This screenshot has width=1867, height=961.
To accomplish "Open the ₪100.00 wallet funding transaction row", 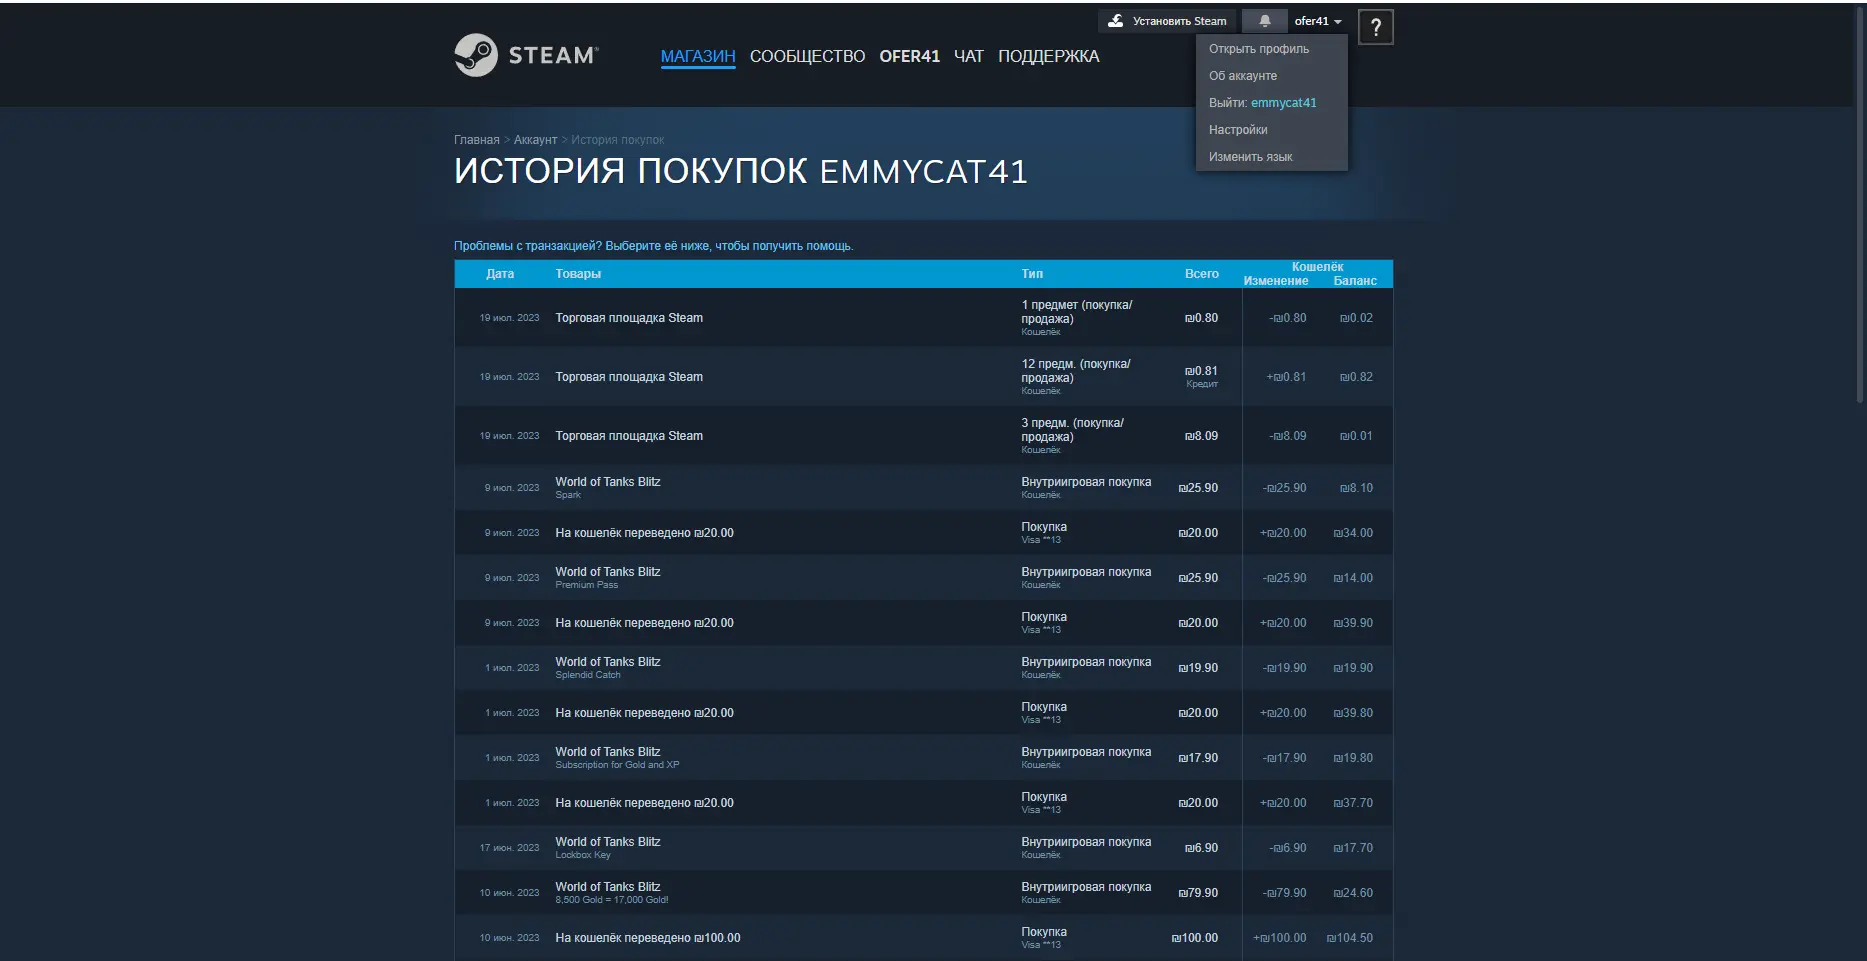I will 648,938.
